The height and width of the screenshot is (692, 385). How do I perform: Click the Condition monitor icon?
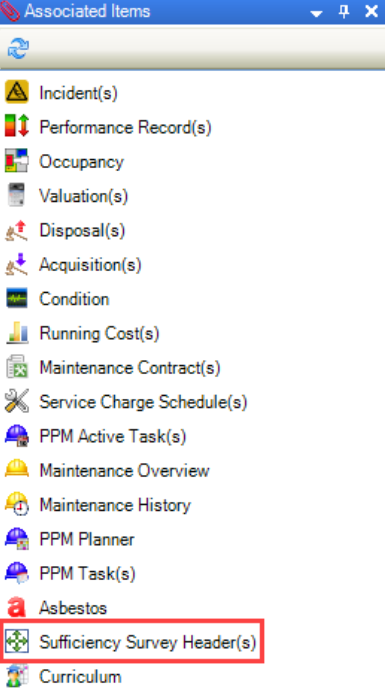17,298
